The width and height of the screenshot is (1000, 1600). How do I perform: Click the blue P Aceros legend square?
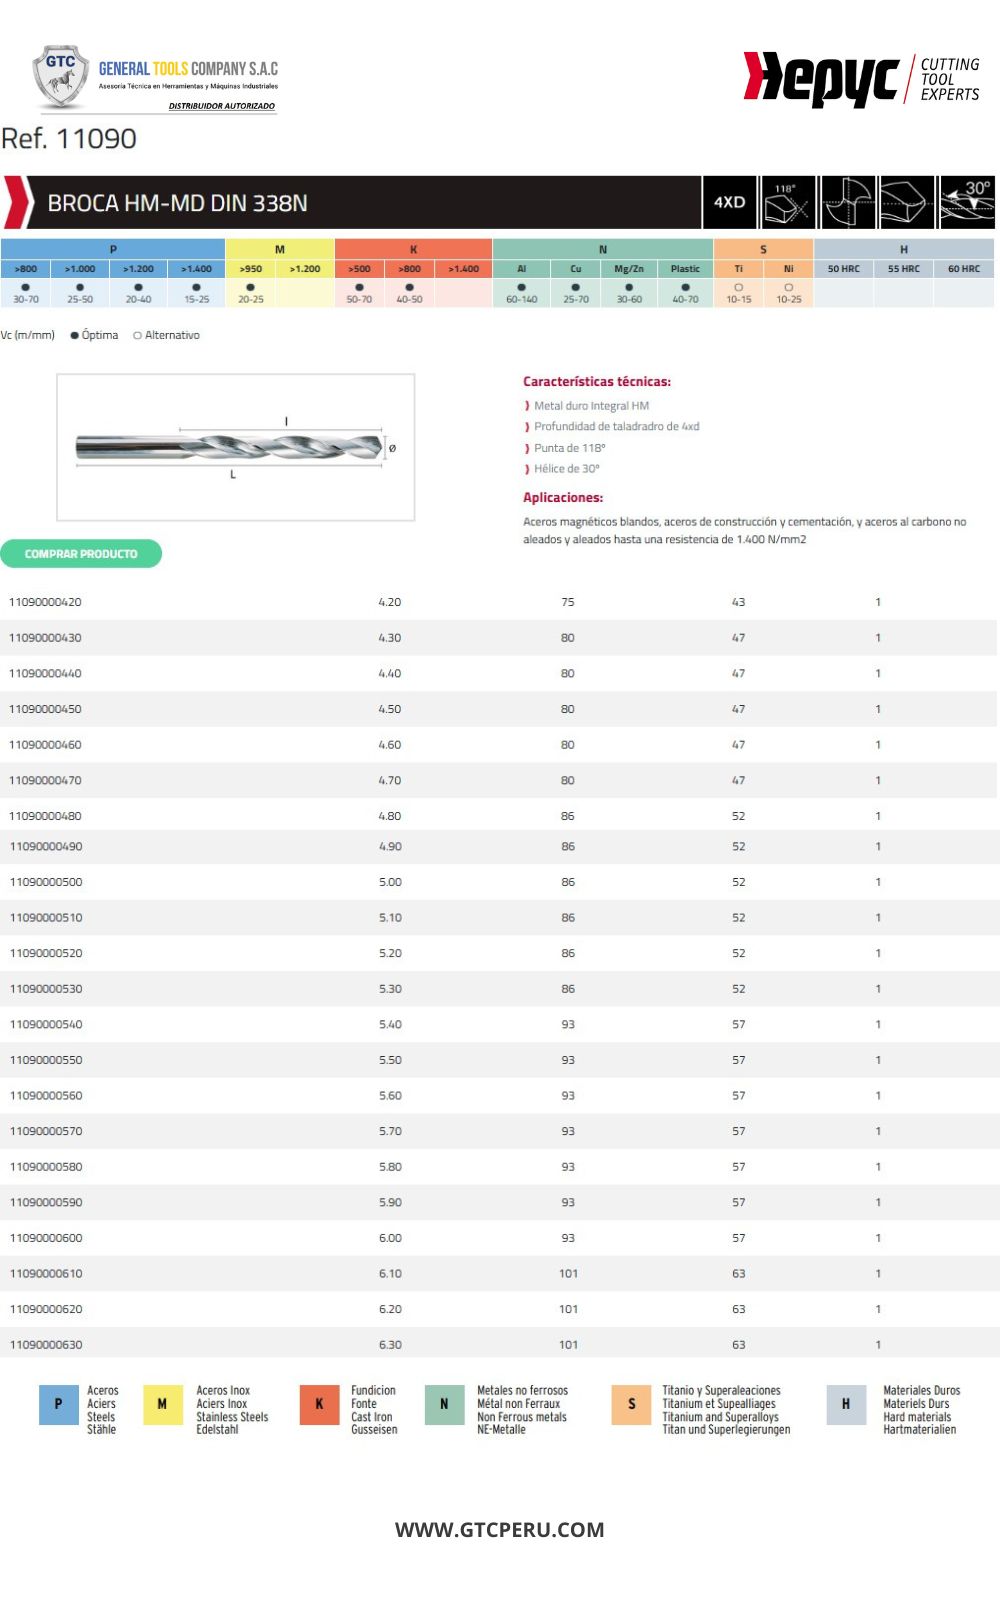58,1404
